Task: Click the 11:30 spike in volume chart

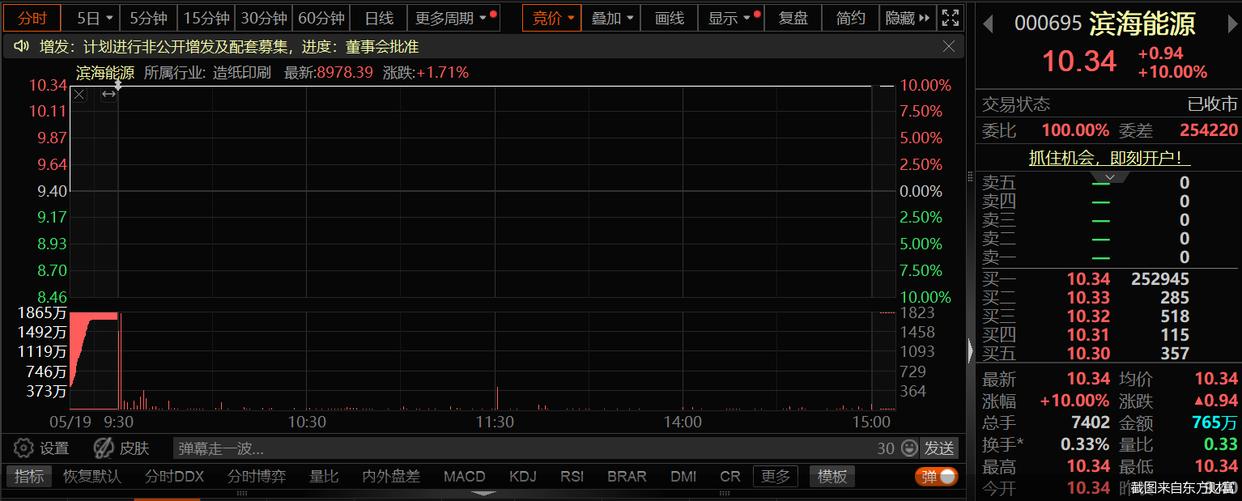Action: [x=496, y=397]
